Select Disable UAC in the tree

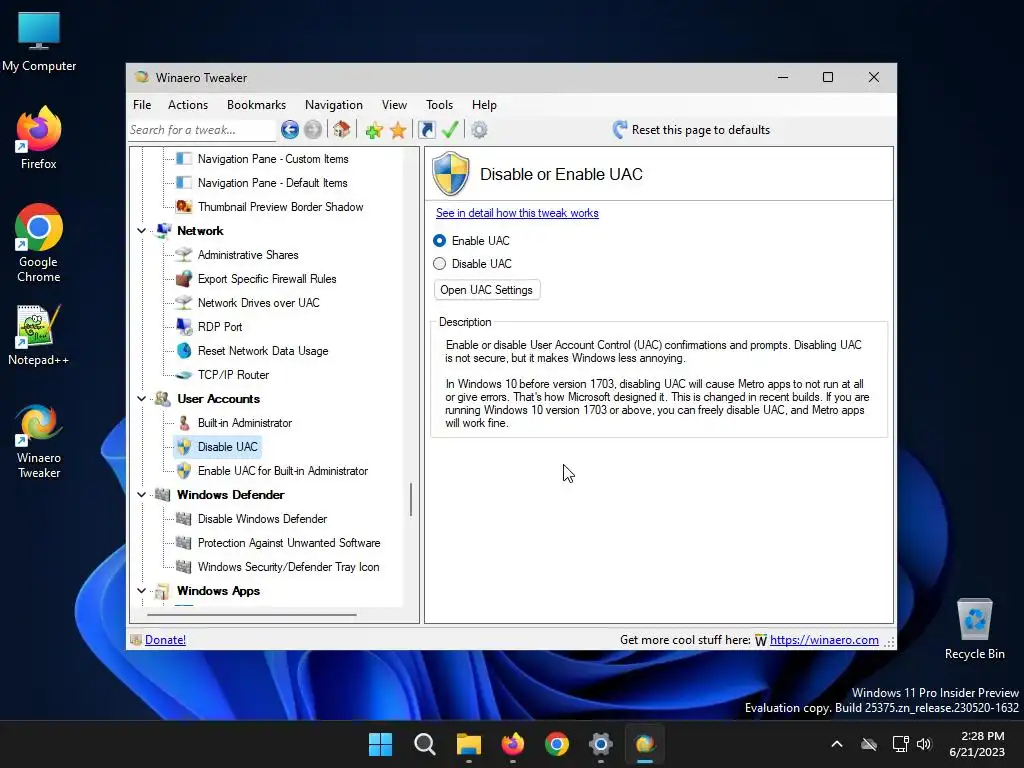(228, 447)
